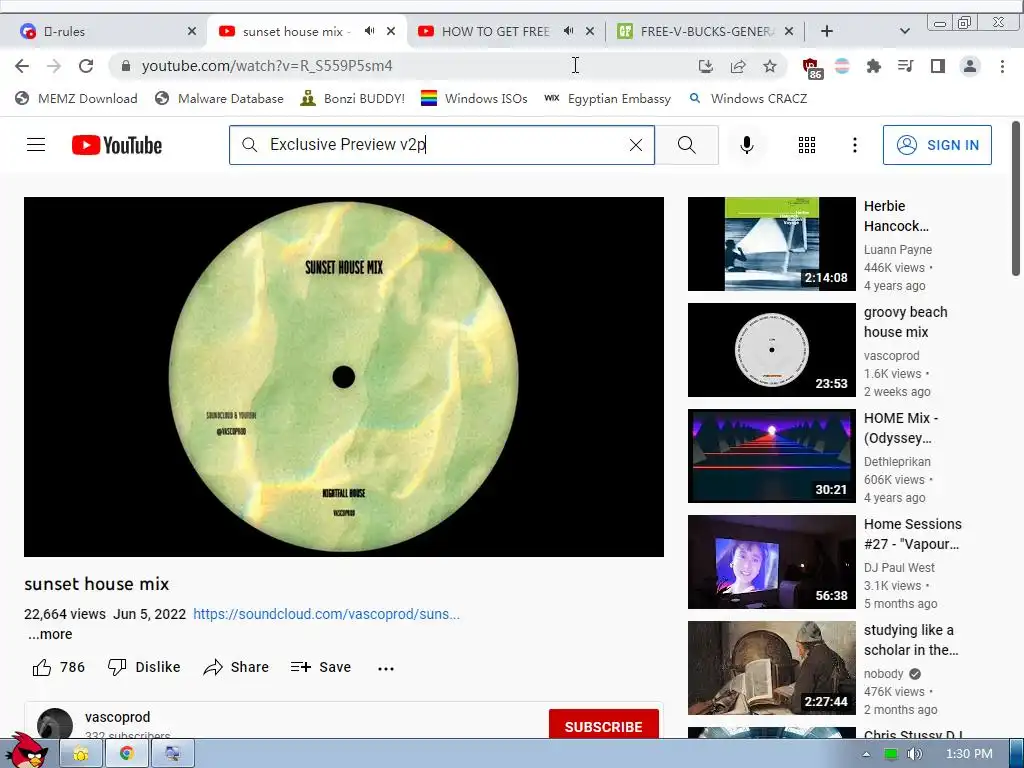The width and height of the screenshot is (1024, 768).
Task: Close the sunset house mix tab
Action: pos(391,31)
